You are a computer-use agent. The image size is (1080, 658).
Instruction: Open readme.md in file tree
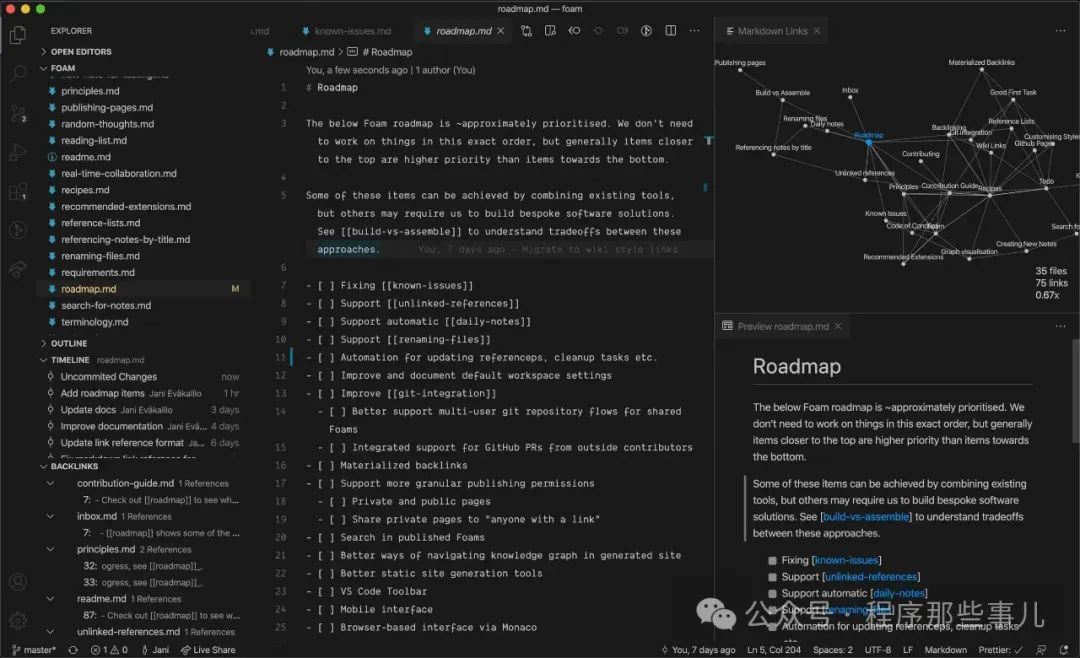point(85,157)
